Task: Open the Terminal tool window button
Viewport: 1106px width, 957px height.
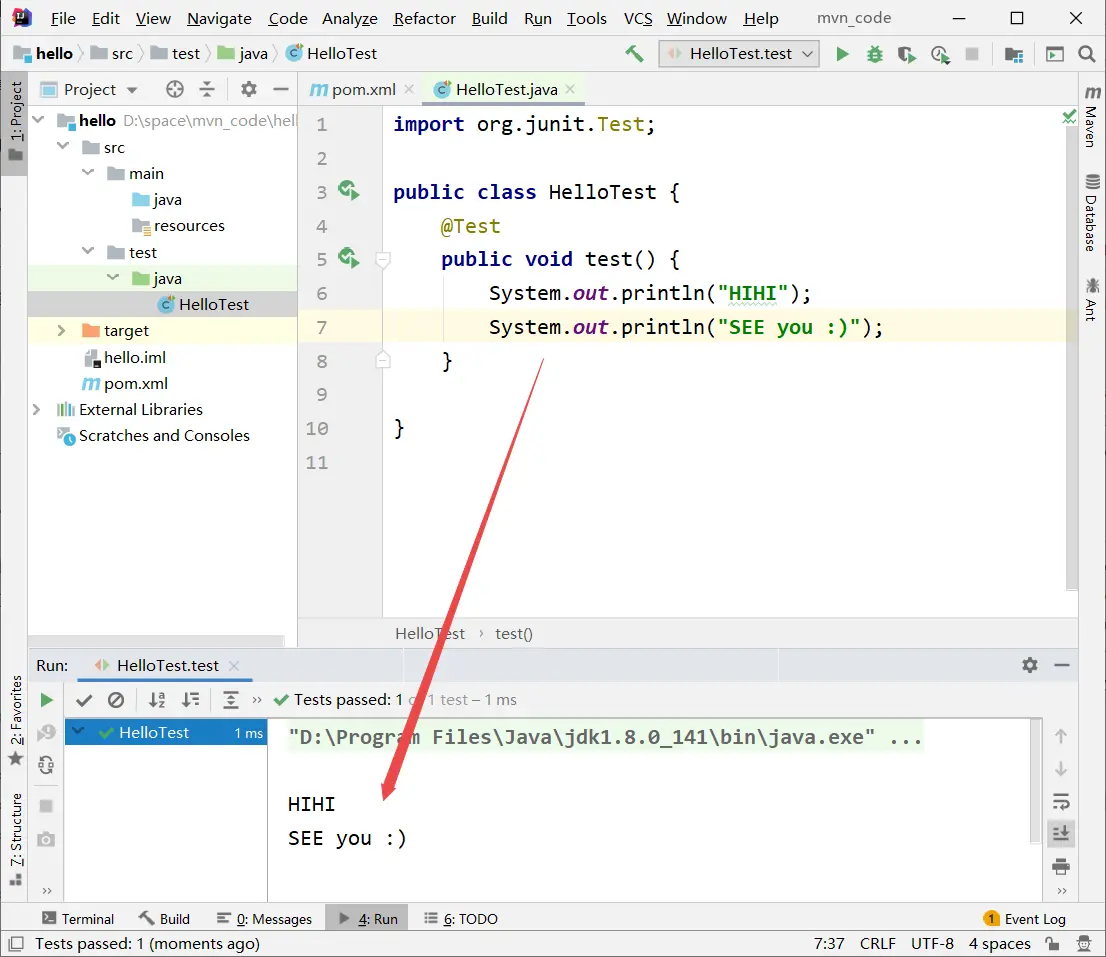Action: [78, 919]
